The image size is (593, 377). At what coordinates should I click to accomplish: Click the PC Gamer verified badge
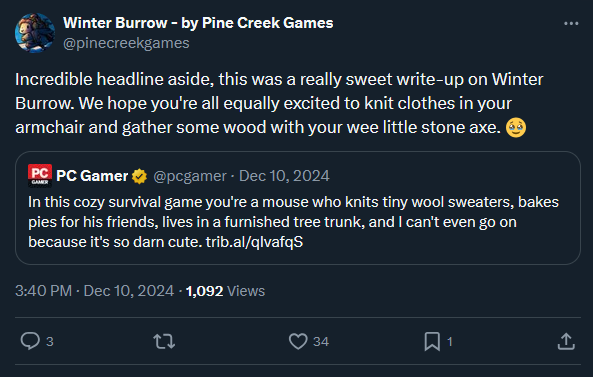coord(140,176)
